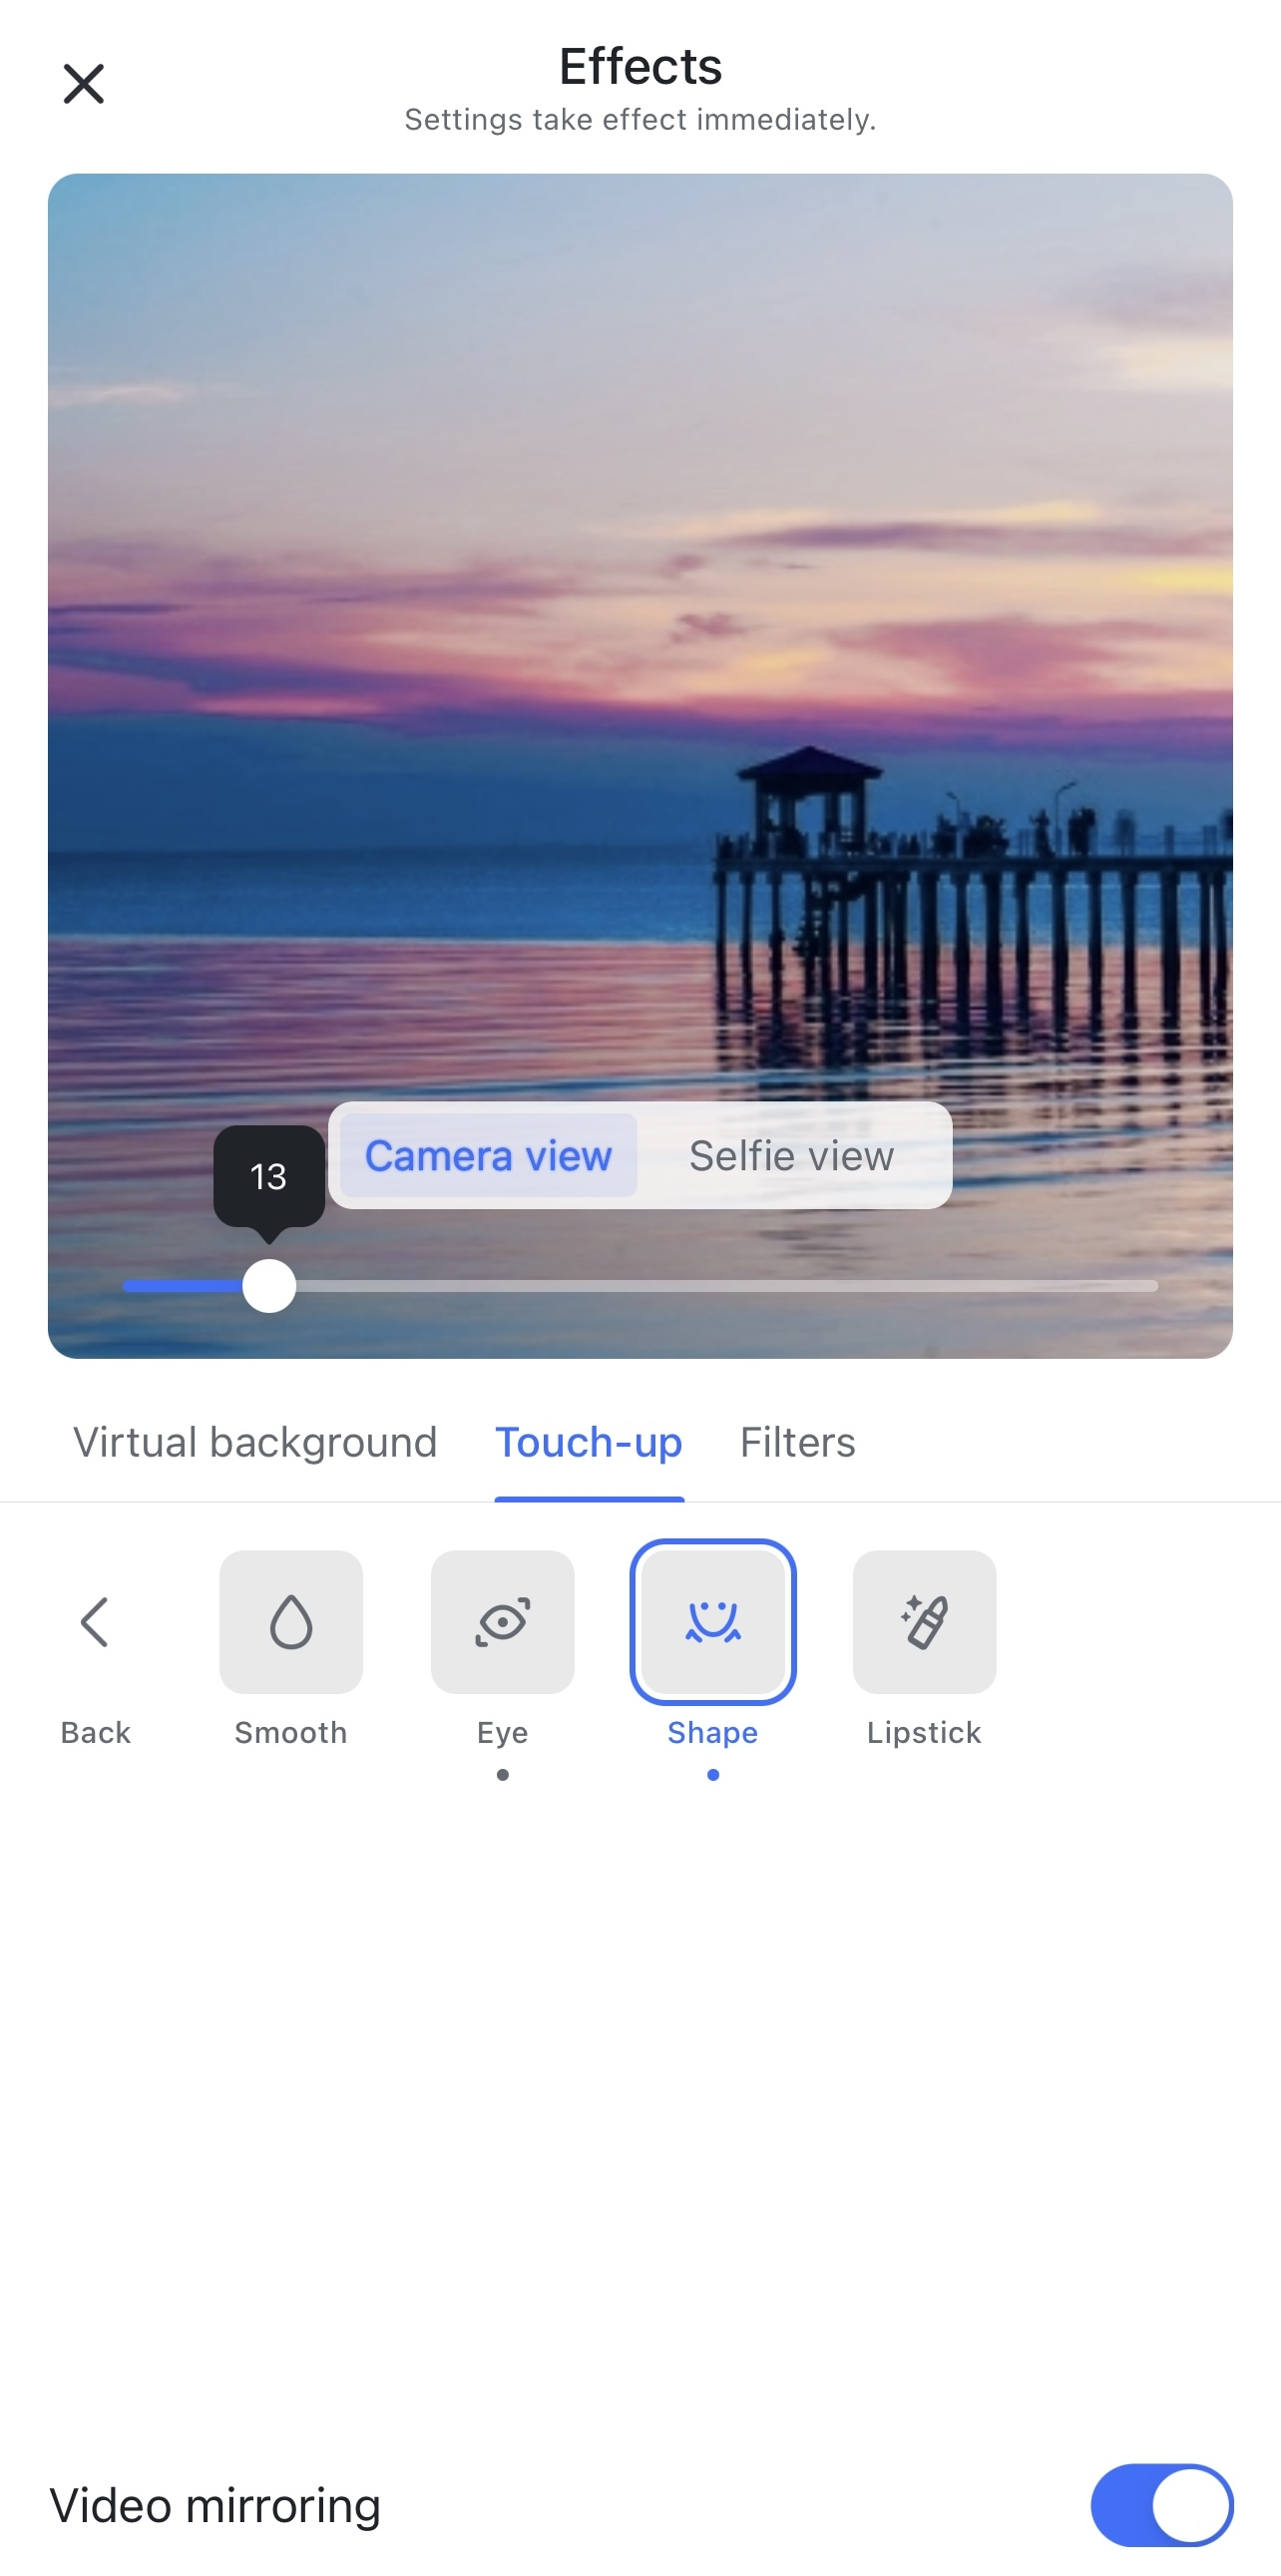The height and width of the screenshot is (2576, 1281).
Task: Select the Smooth droplet icon
Action: pyautogui.click(x=291, y=1621)
